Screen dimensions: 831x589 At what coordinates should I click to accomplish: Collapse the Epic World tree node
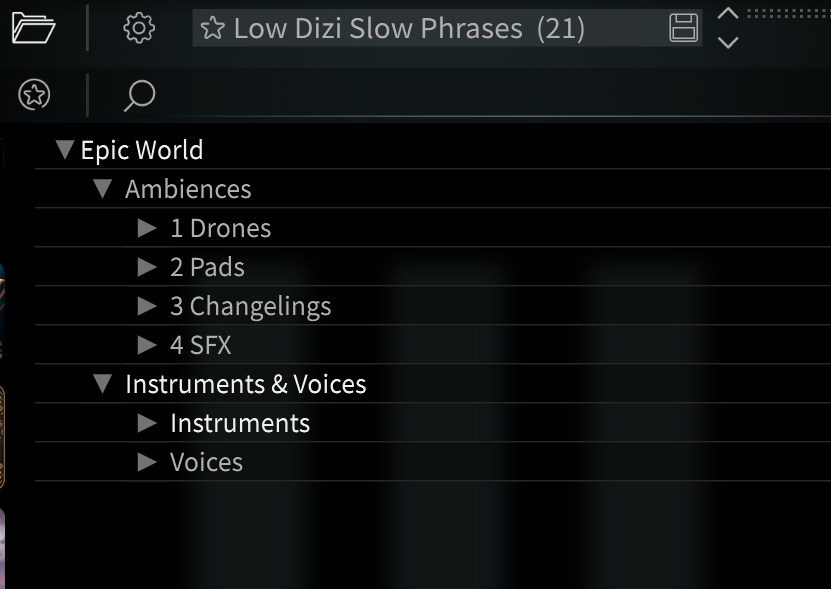[65, 150]
